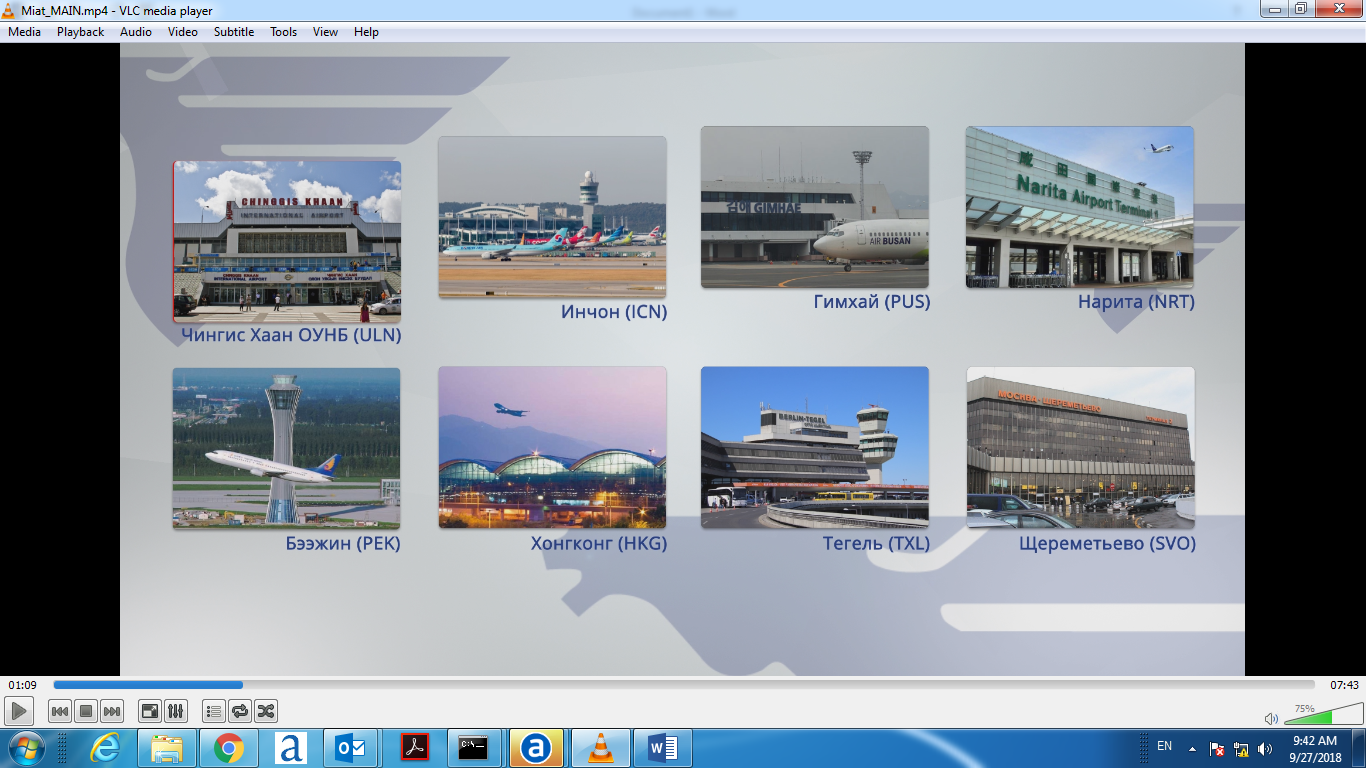Image resolution: width=1366 pixels, height=768 pixels.
Task: Click the Chinggis Khaan airport photo
Action: tap(287, 241)
